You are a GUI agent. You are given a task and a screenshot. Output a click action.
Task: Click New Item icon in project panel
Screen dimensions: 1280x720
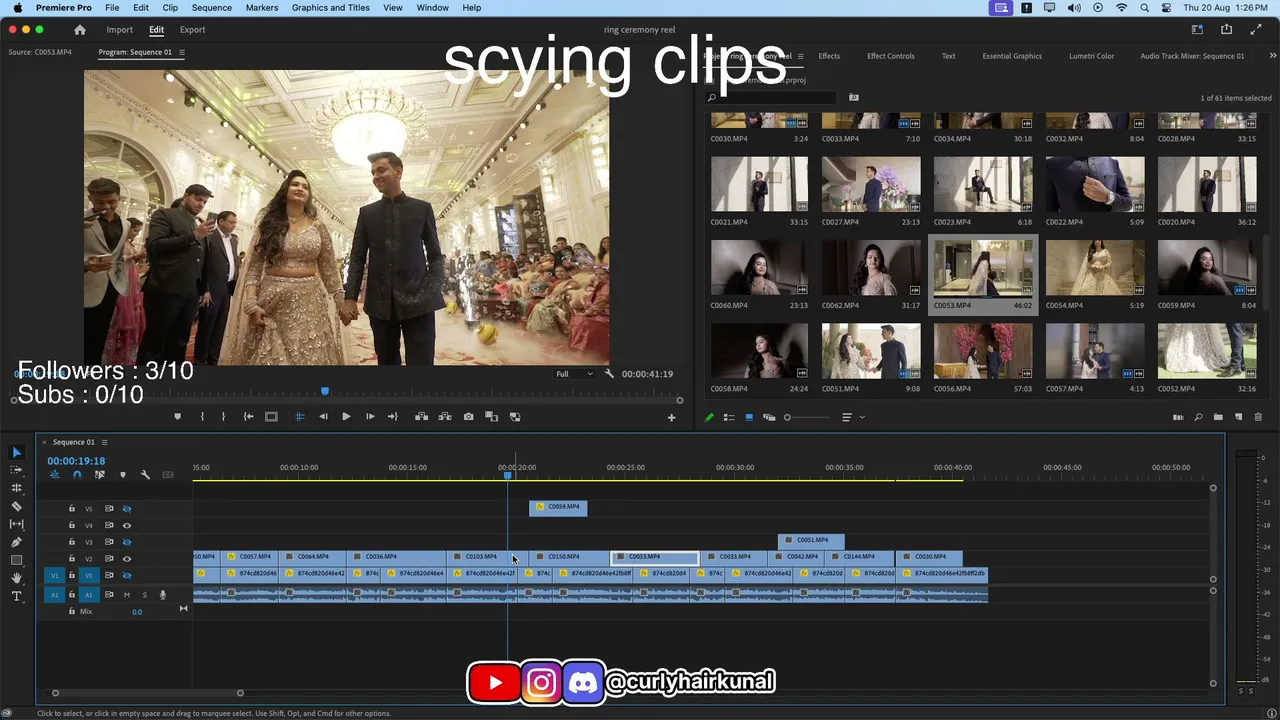tap(1238, 417)
